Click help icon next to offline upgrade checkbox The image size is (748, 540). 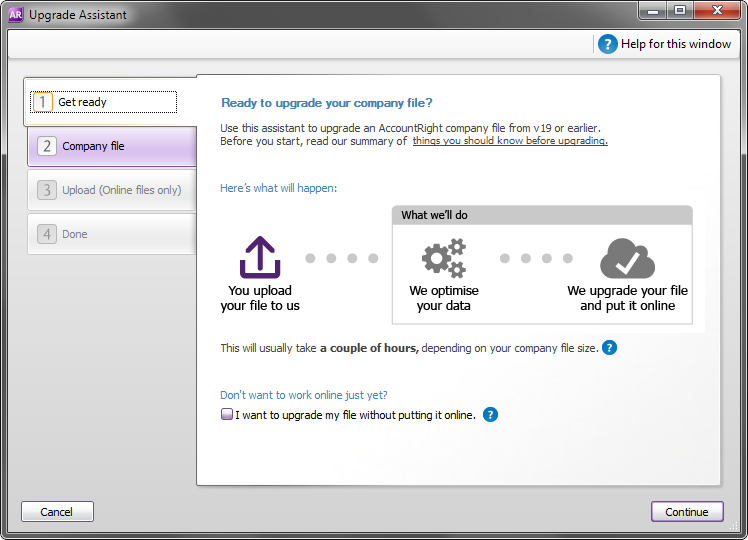[x=490, y=415]
